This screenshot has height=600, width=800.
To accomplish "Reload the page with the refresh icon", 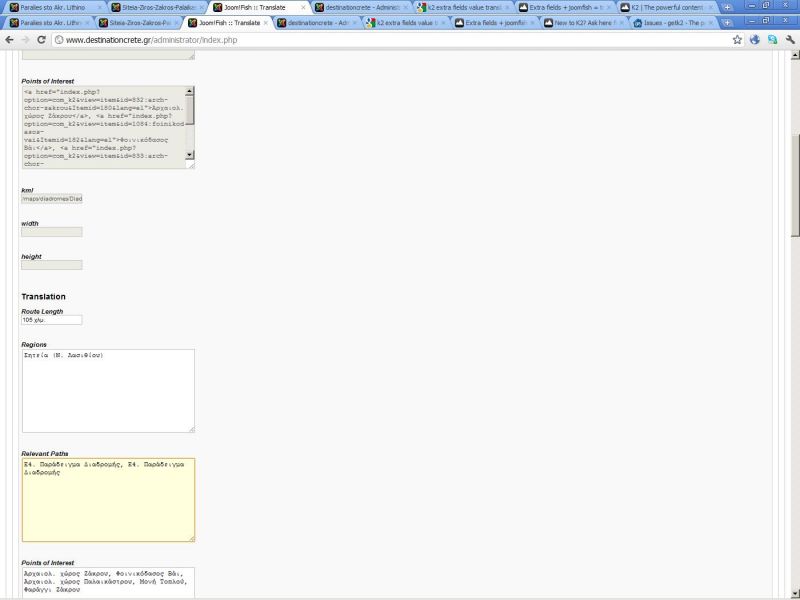I will click(41, 40).
